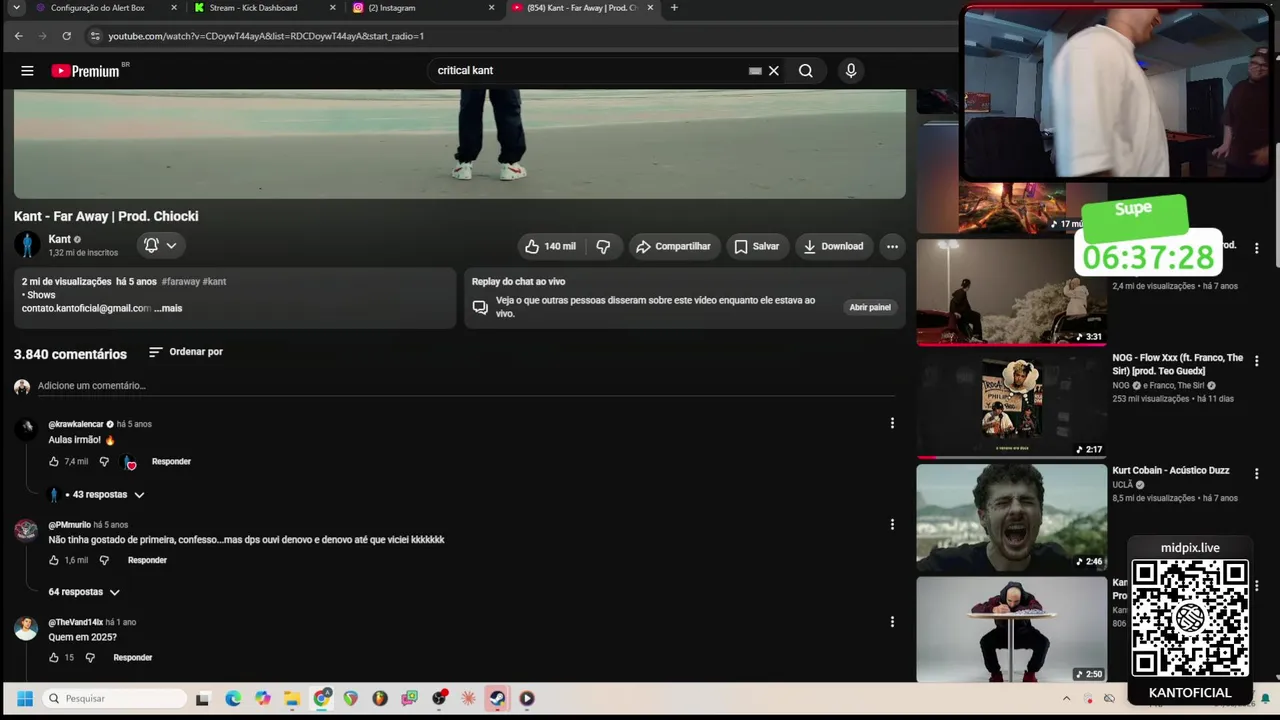Download the video
This screenshot has height=720, width=1280.
[x=833, y=246]
